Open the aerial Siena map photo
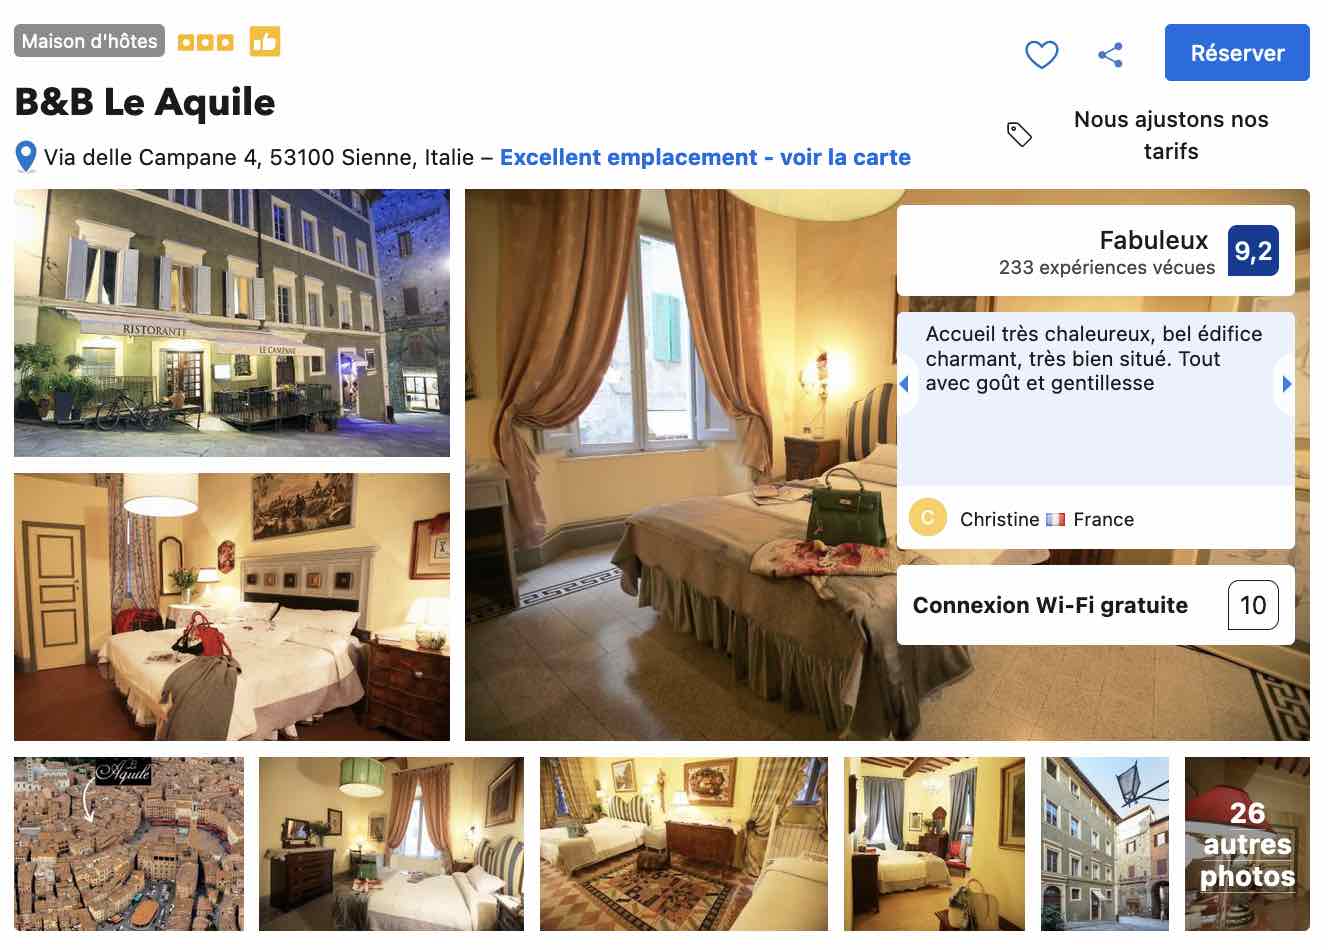Viewport: 1328px width, 950px height. 129,844
